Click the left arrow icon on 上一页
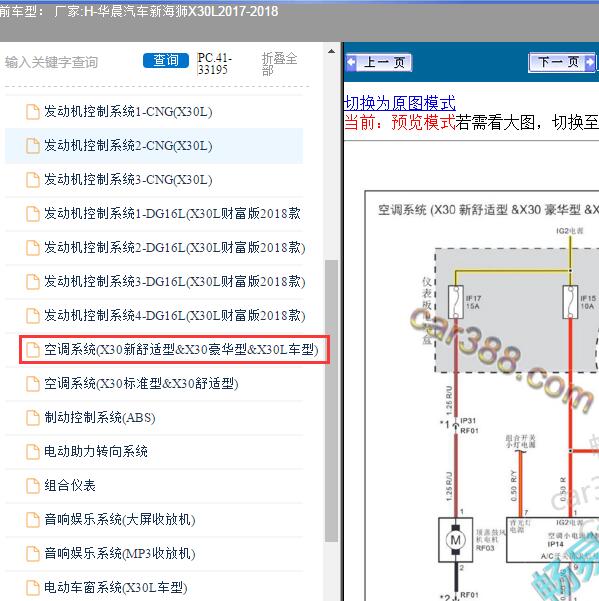The image size is (599, 601). 351,62
